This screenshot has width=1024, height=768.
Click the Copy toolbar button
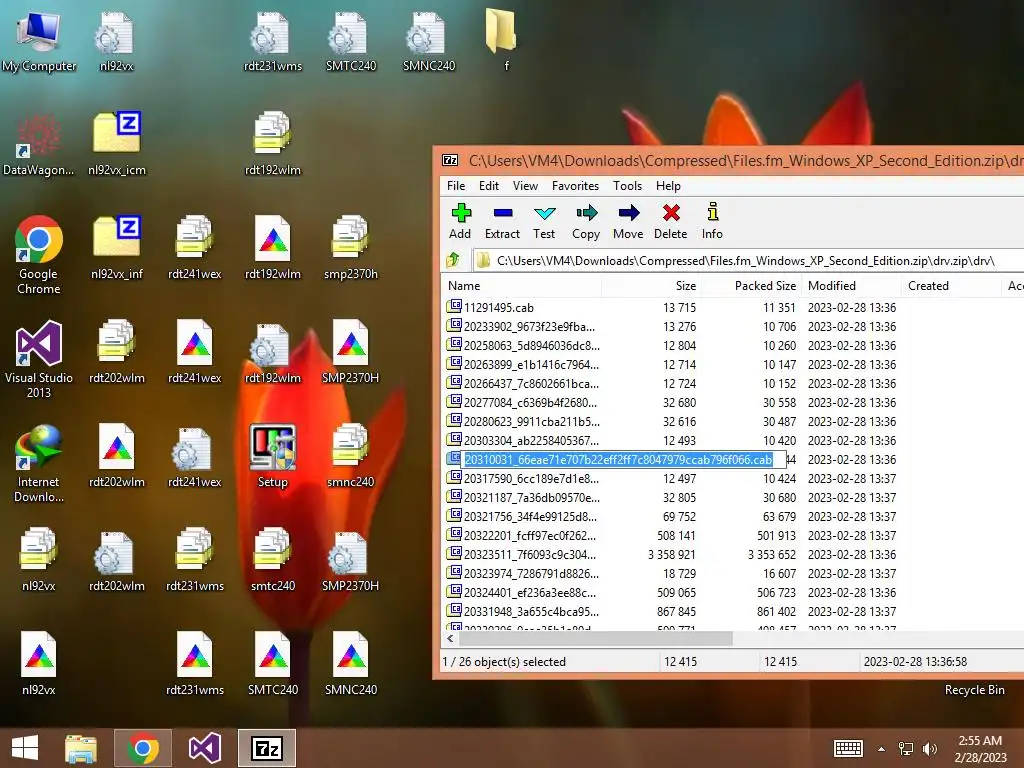586,221
